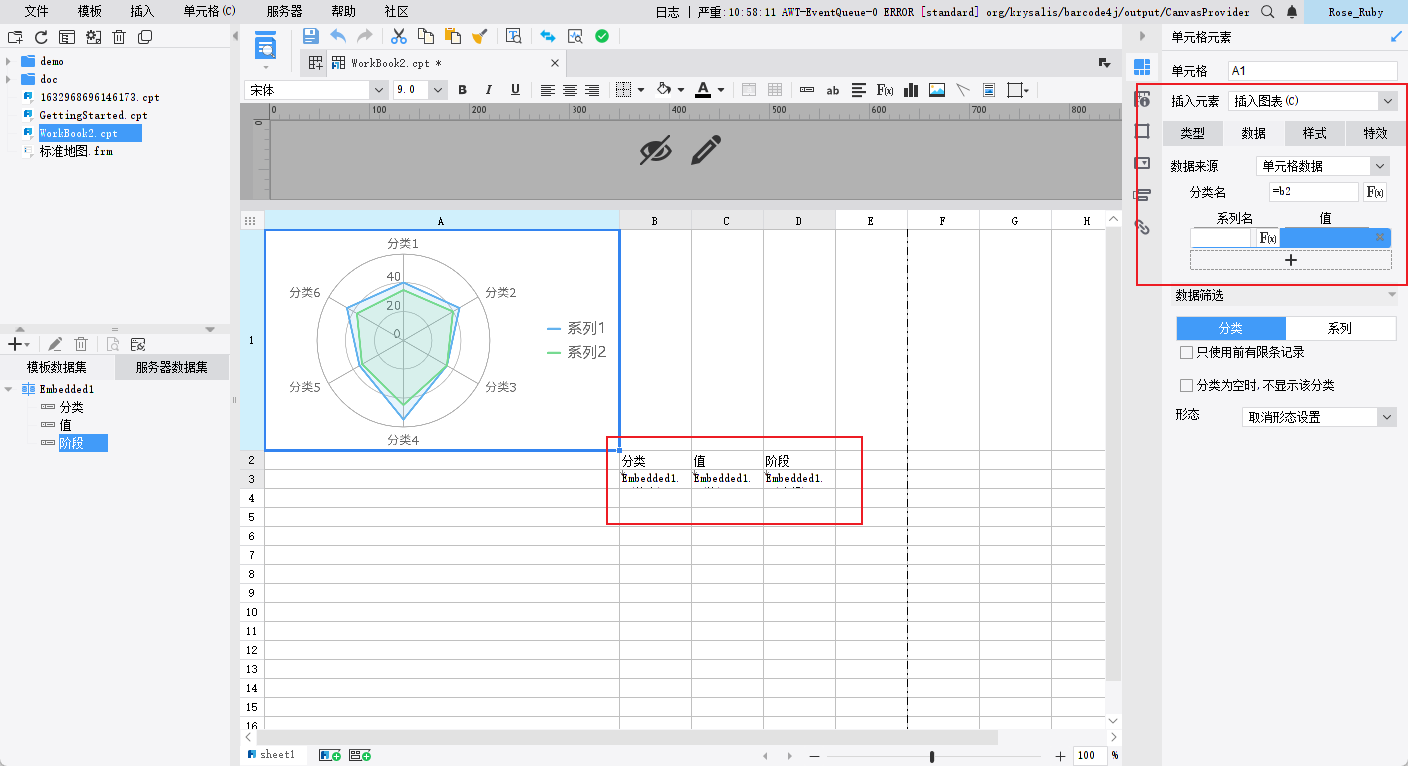This screenshot has height=766, width=1408.
Task: Align cell text right
Action: pos(592,90)
